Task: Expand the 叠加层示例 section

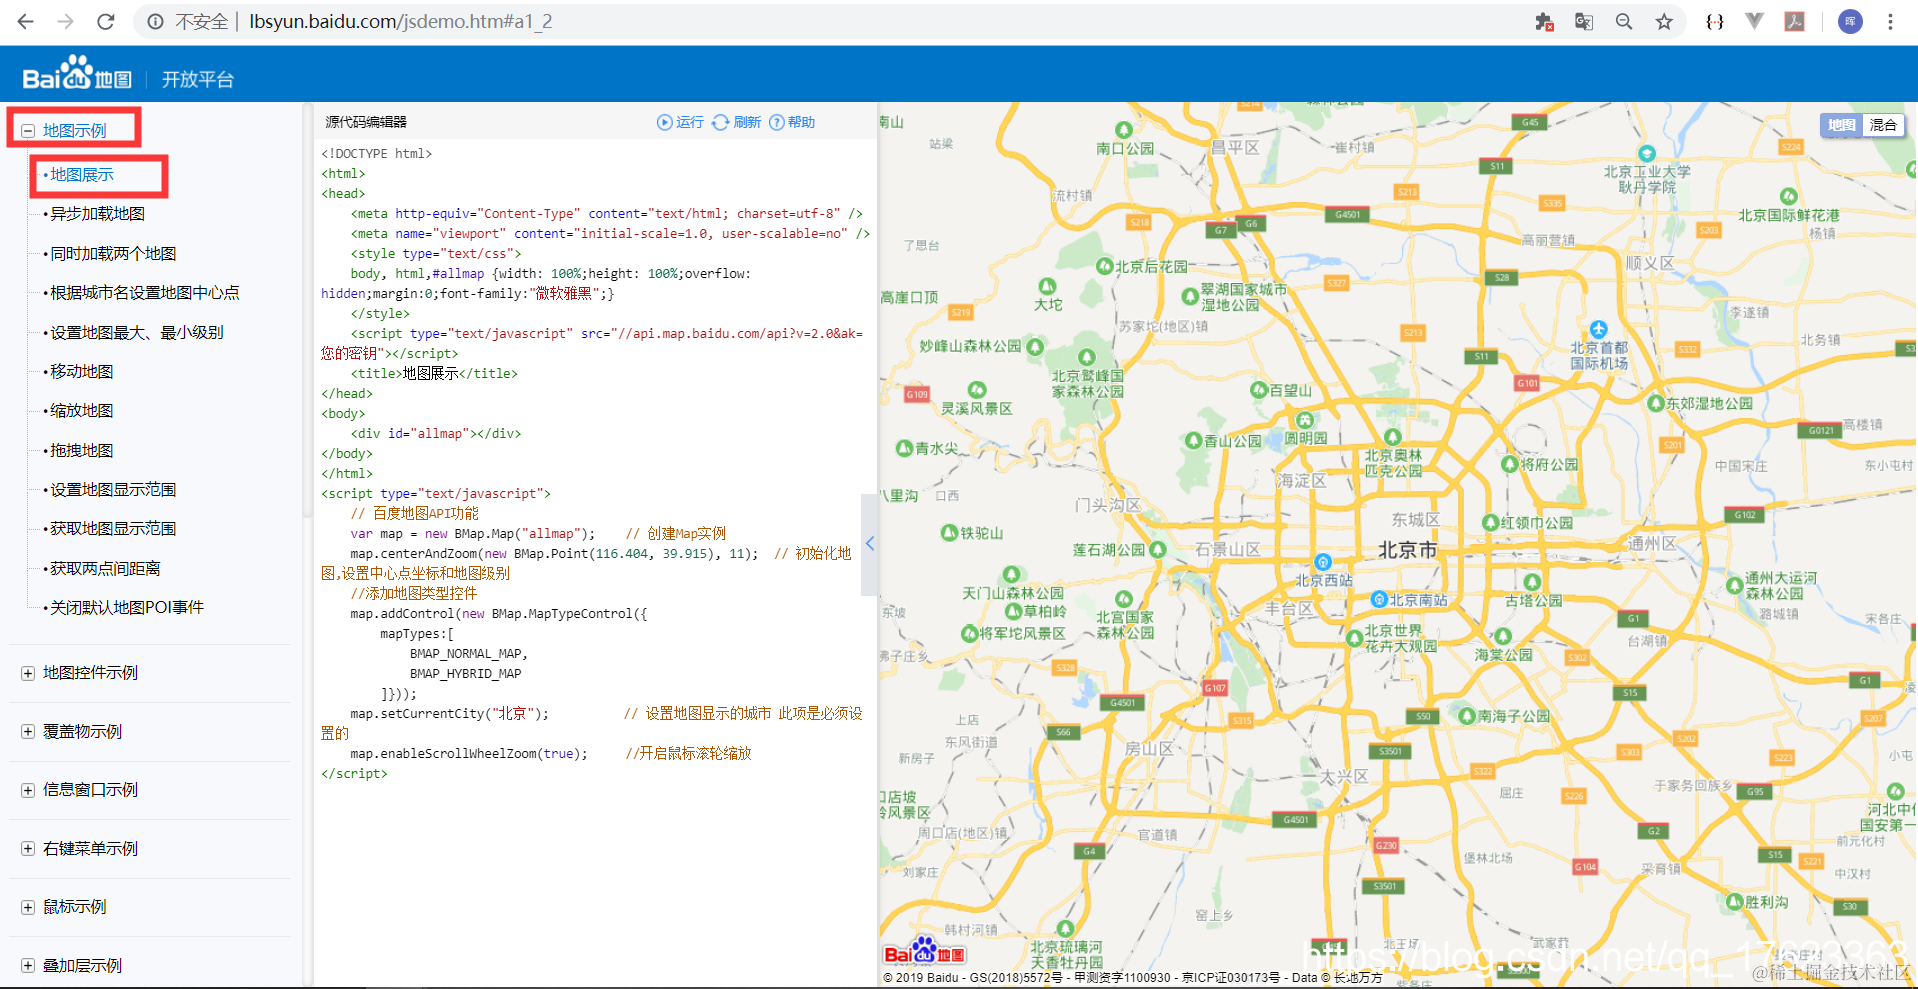Action: (x=28, y=966)
